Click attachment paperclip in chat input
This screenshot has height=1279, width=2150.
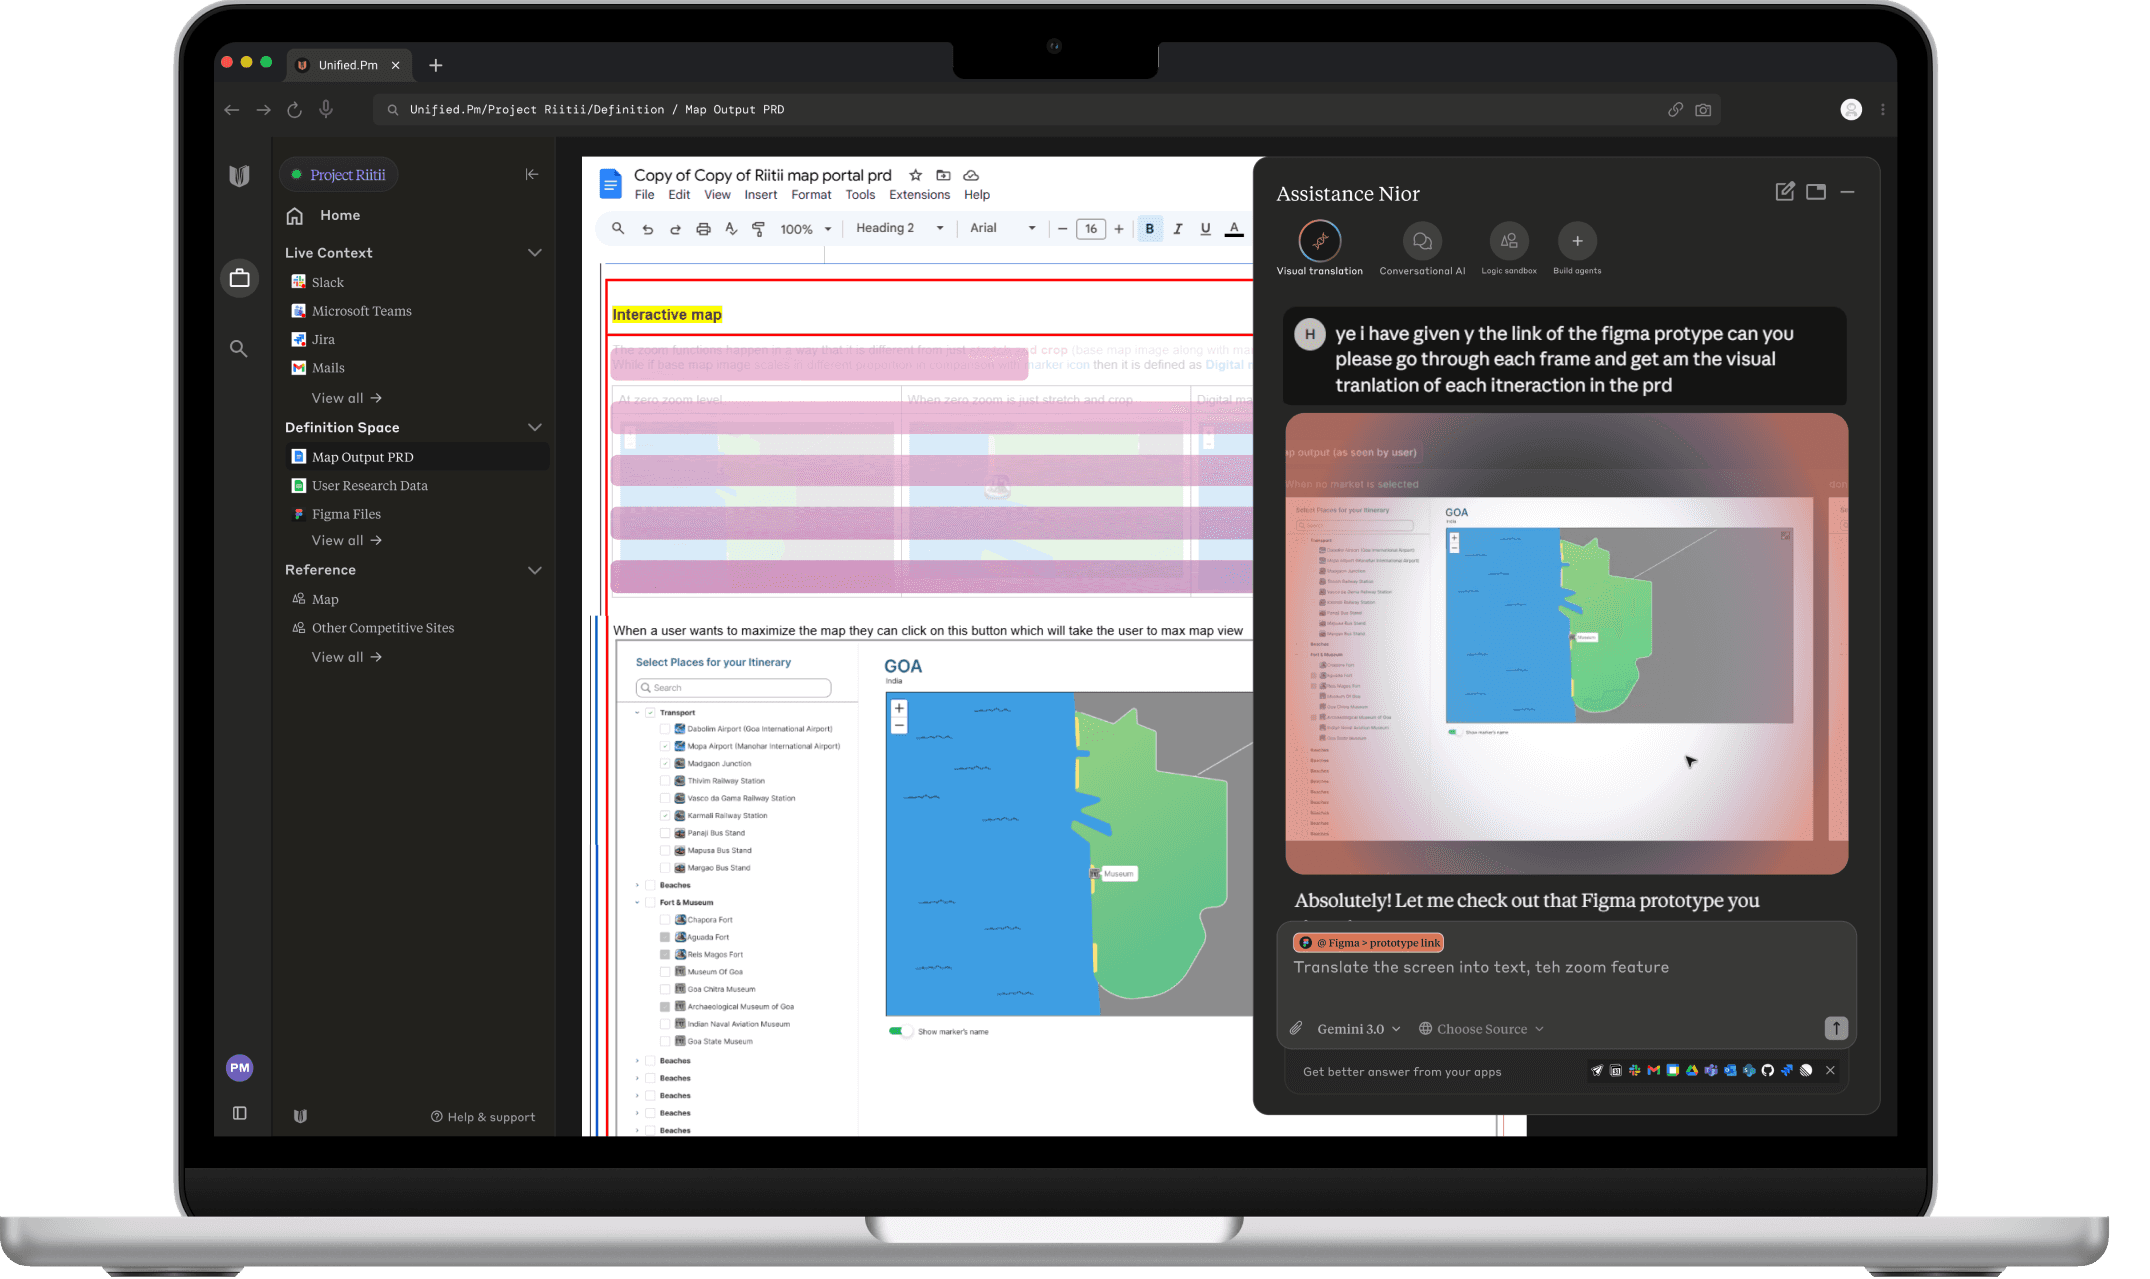1296,1028
